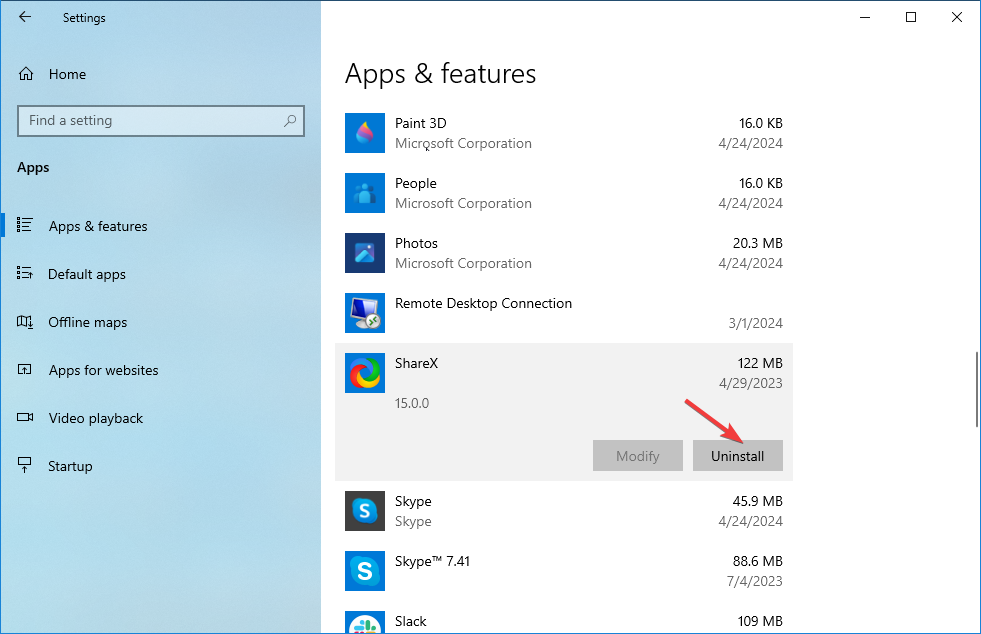The height and width of the screenshot is (634, 981).
Task: Click the Remote Desktop Connection icon
Action: click(365, 313)
